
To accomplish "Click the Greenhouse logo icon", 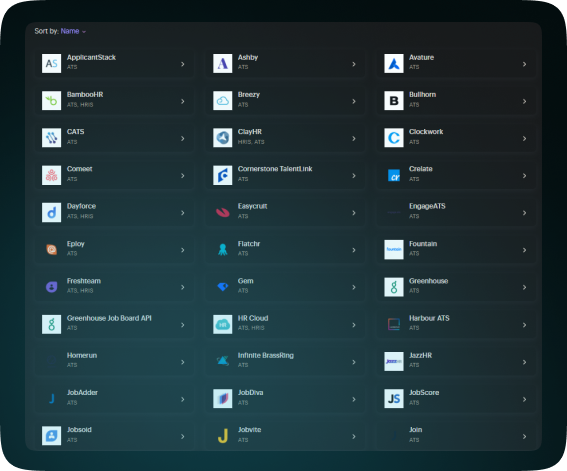I will (x=394, y=287).
